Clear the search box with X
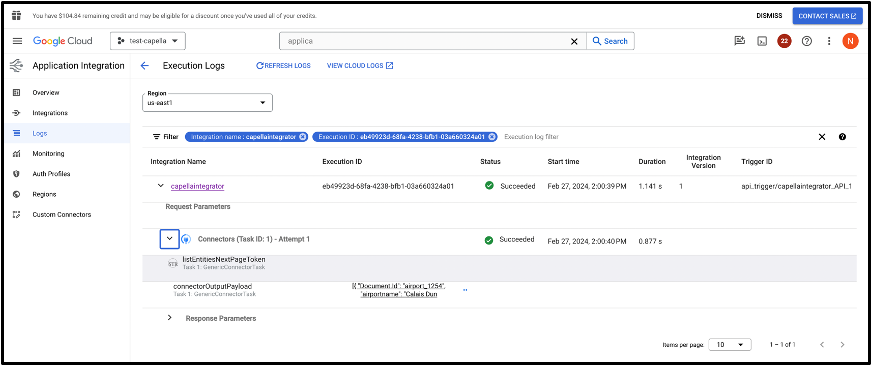 pyautogui.click(x=575, y=41)
